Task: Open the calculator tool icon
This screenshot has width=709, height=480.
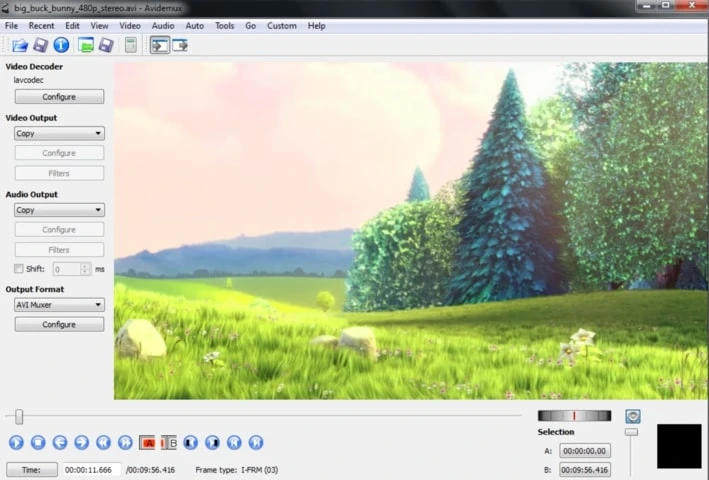Action: tap(130, 45)
